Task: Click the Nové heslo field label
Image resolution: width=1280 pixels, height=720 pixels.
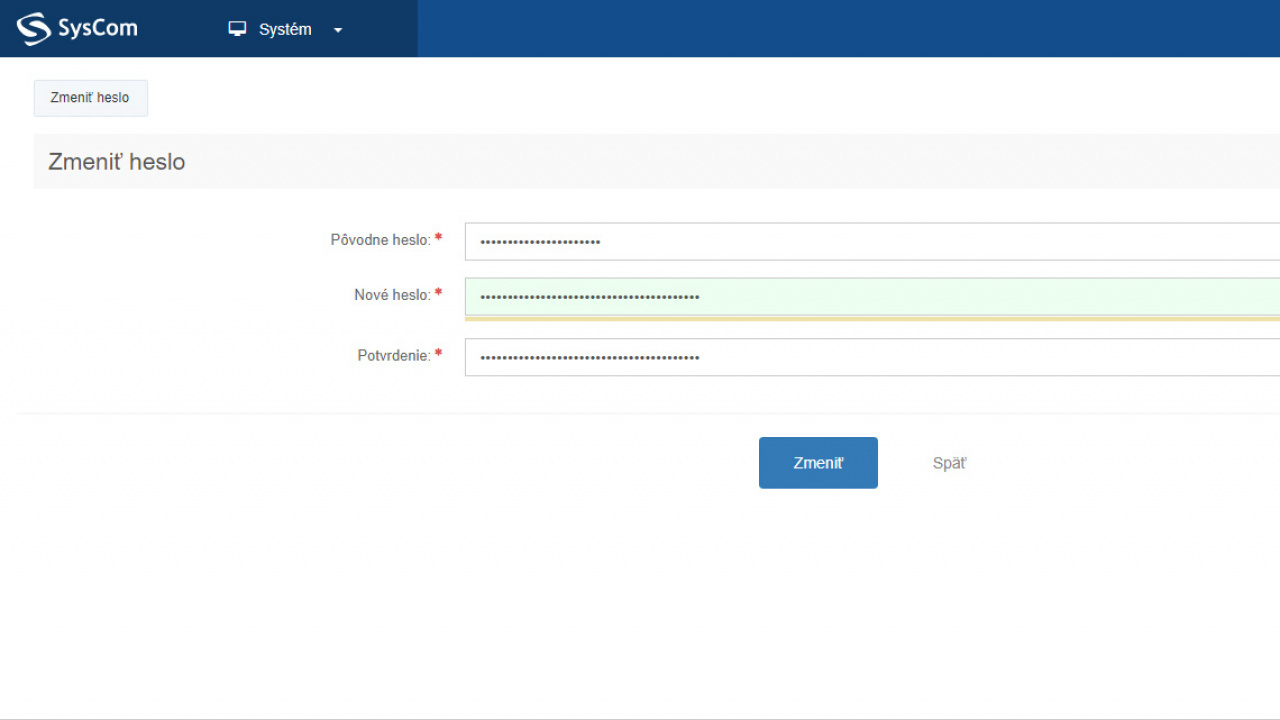Action: point(392,295)
